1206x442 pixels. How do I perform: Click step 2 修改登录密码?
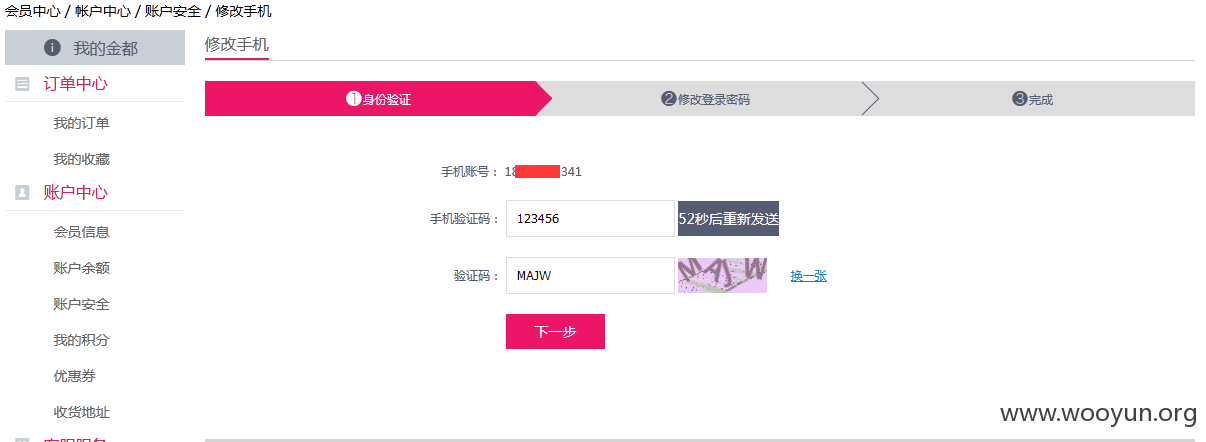pos(705,99)
